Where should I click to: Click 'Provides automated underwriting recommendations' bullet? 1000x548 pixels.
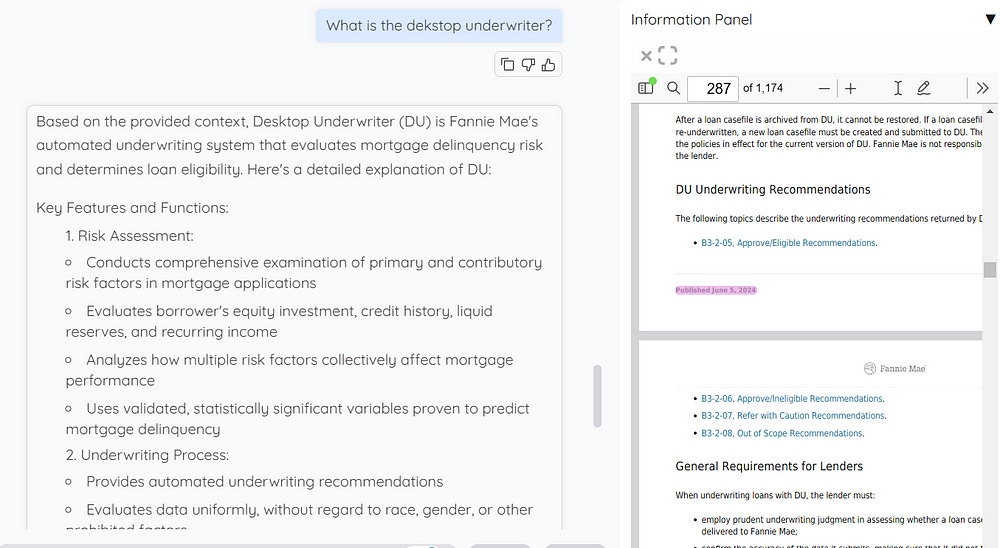(265, 482)
